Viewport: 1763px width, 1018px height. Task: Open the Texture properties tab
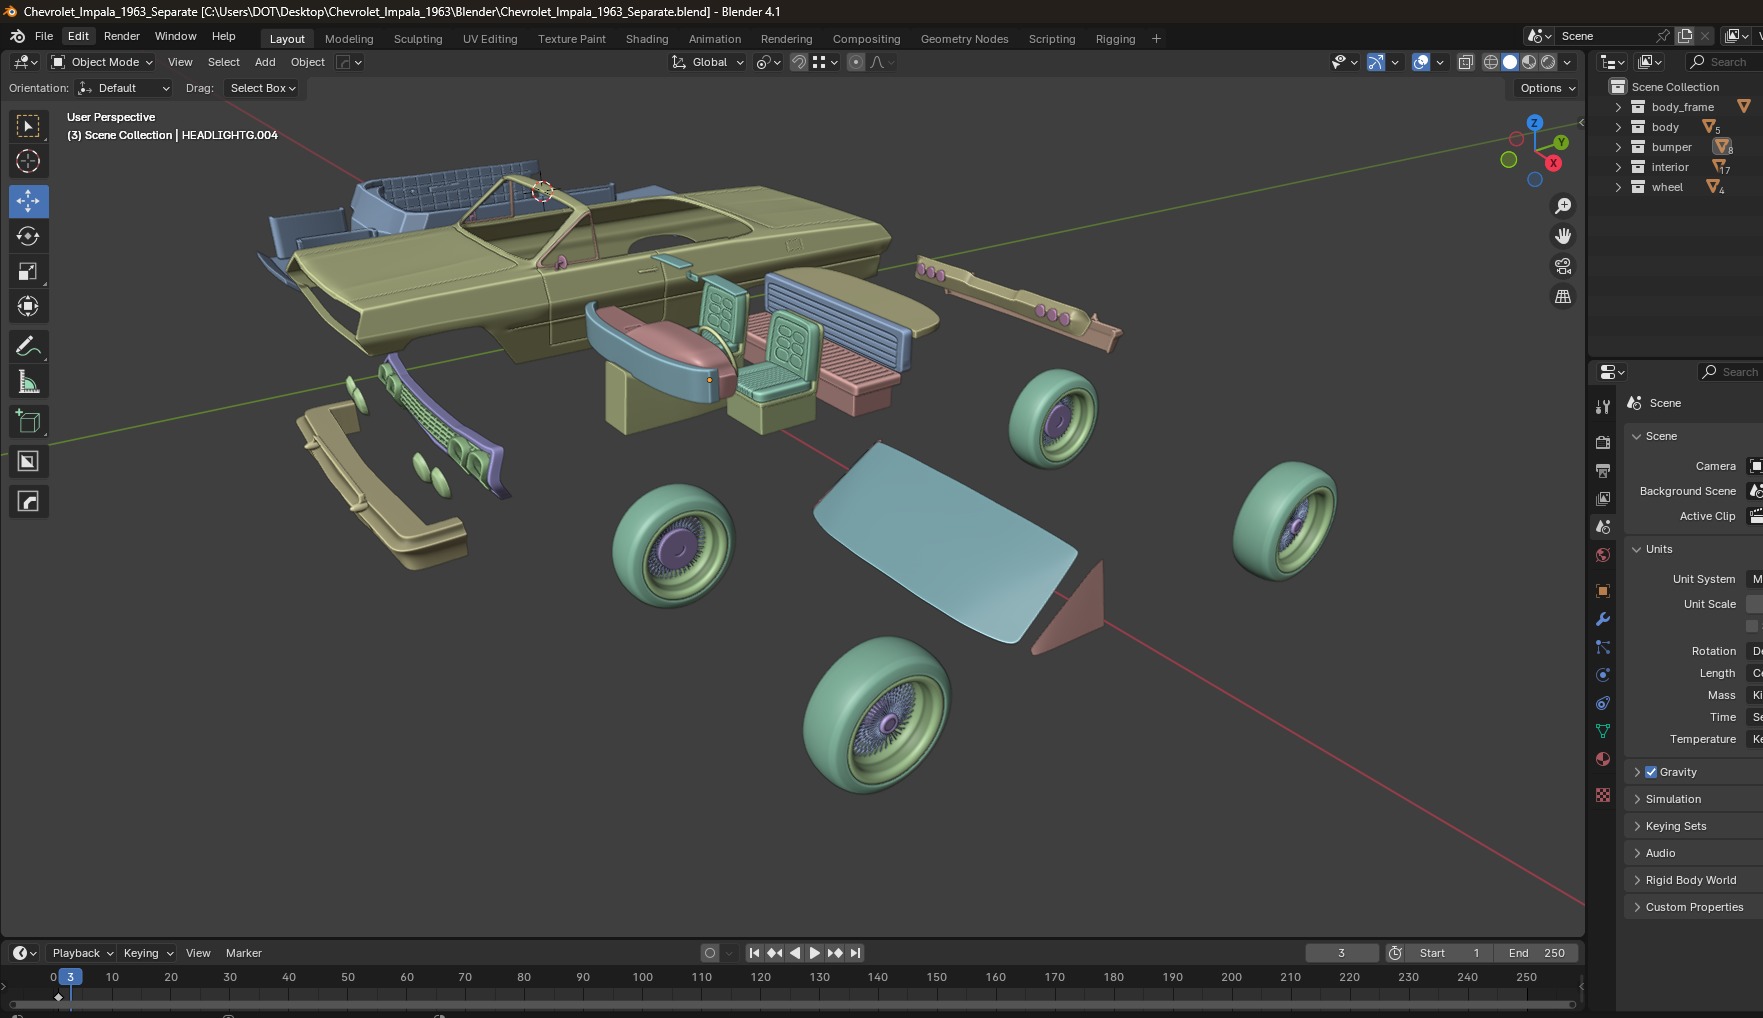(1603, 795)
